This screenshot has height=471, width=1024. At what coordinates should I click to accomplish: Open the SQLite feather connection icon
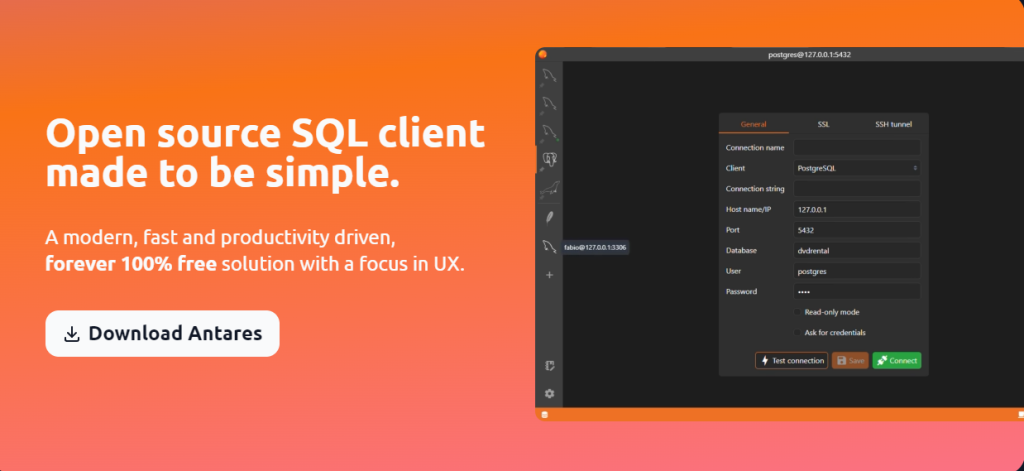click(x=549, y=218)
